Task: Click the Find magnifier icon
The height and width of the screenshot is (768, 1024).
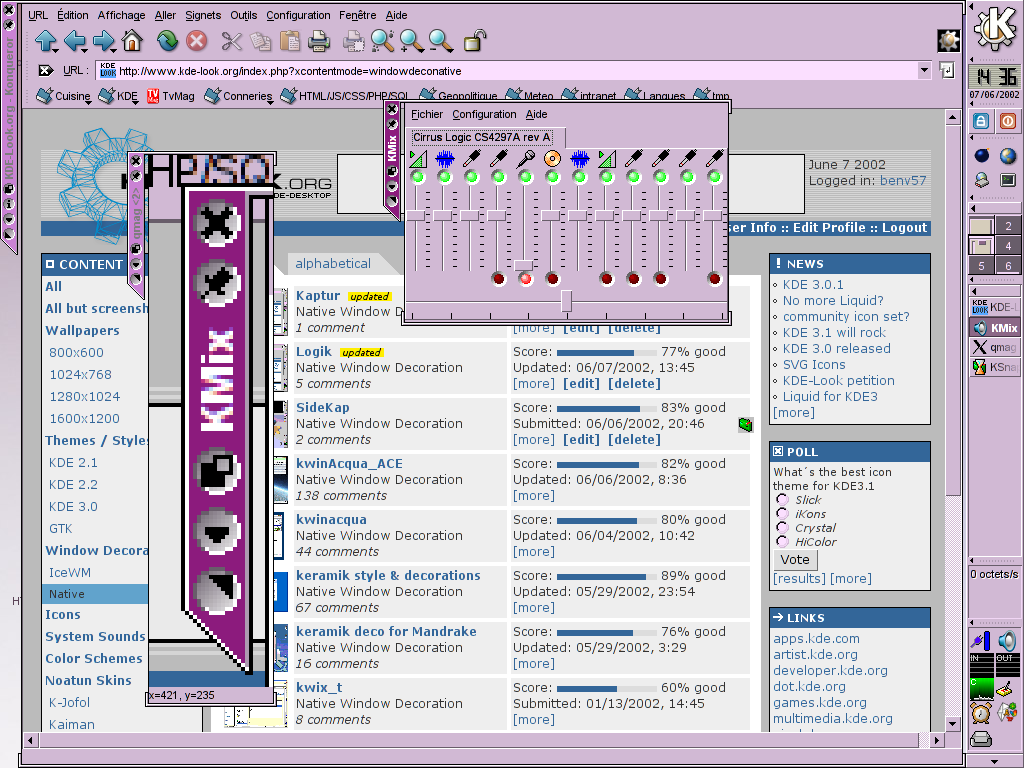Action: pos(383,41)
